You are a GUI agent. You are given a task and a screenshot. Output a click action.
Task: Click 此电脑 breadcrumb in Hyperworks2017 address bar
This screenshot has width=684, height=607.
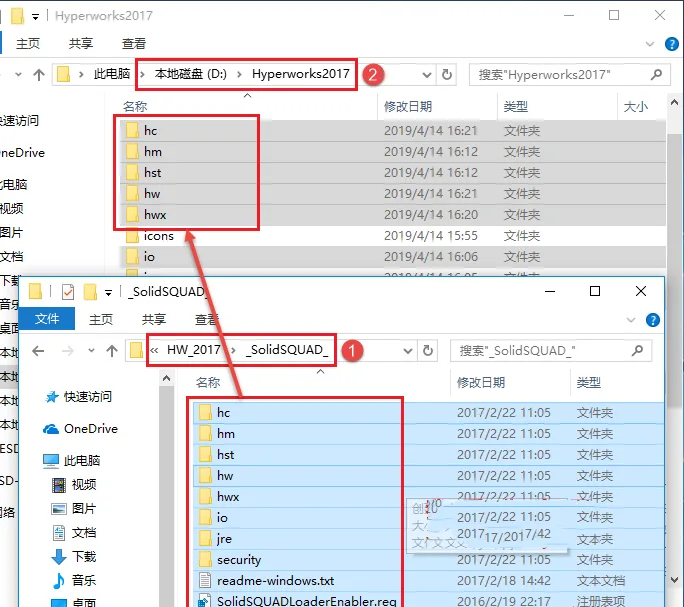112,74
